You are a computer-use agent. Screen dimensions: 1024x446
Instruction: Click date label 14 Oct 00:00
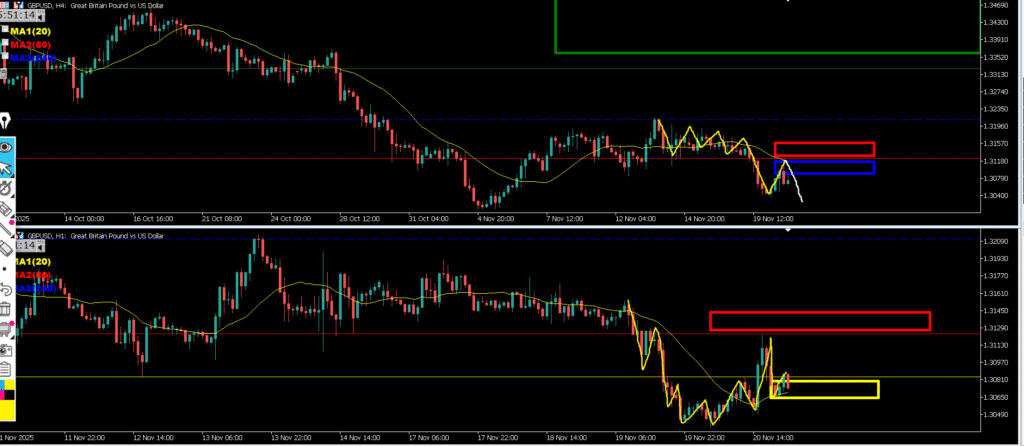(x=86, y=219)
